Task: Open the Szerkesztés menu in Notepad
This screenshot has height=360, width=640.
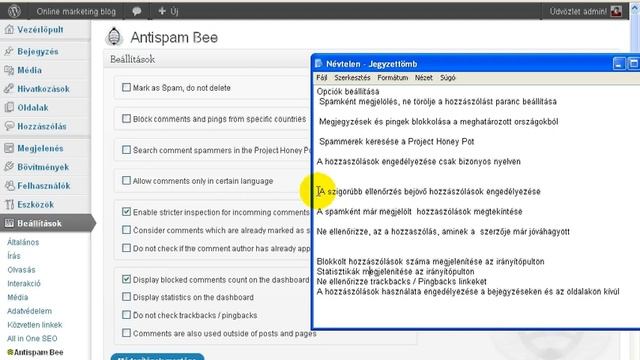Action: (352, 78)
